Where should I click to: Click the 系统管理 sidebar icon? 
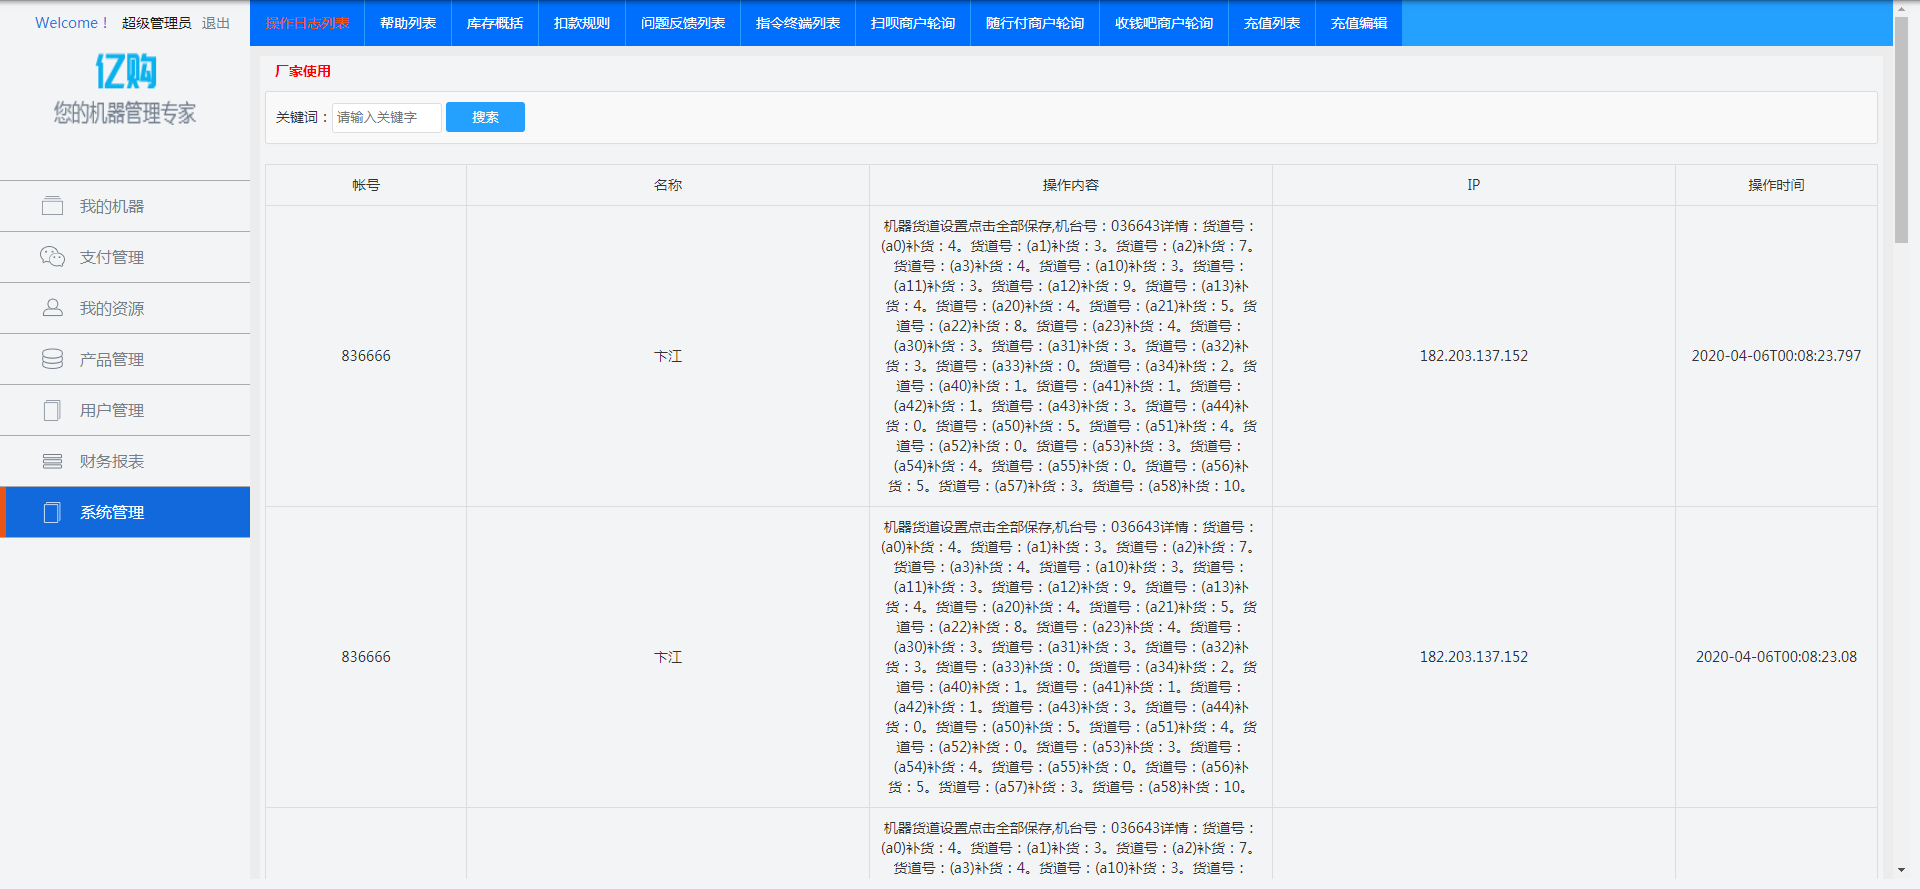pyautogui.click(x=52, y=512)
